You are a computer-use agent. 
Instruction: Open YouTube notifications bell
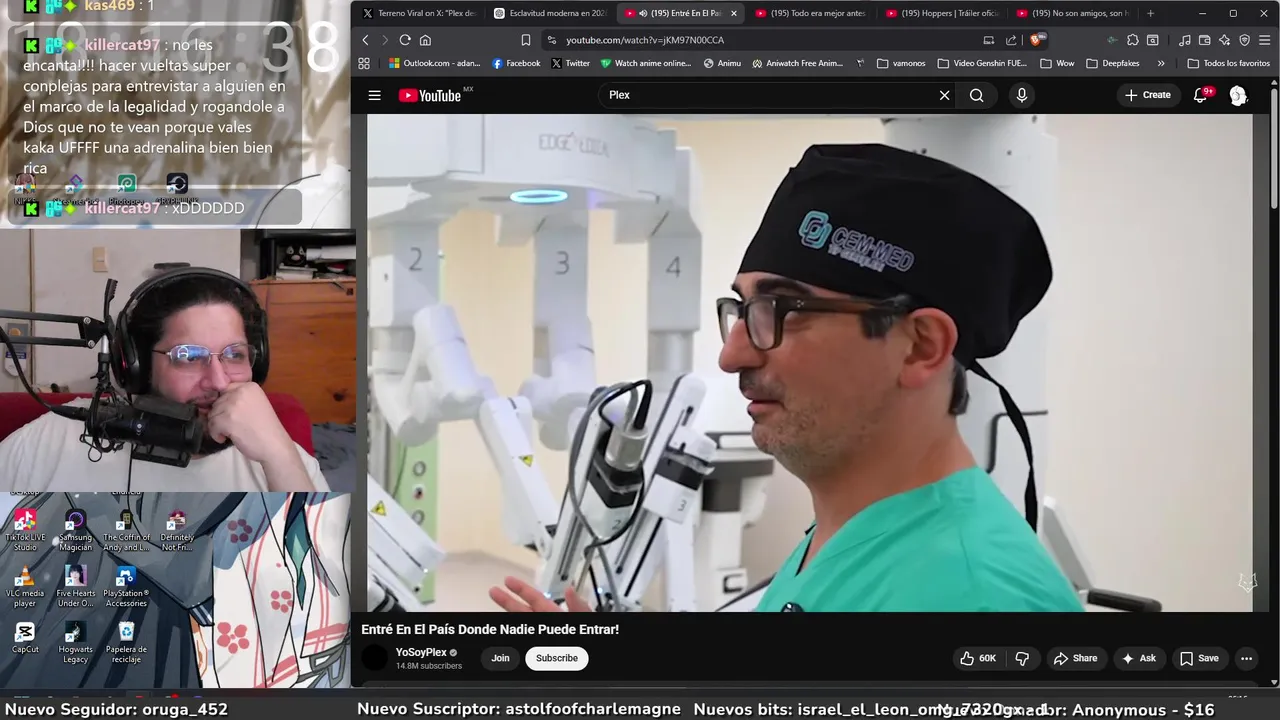coord(1201,95)
